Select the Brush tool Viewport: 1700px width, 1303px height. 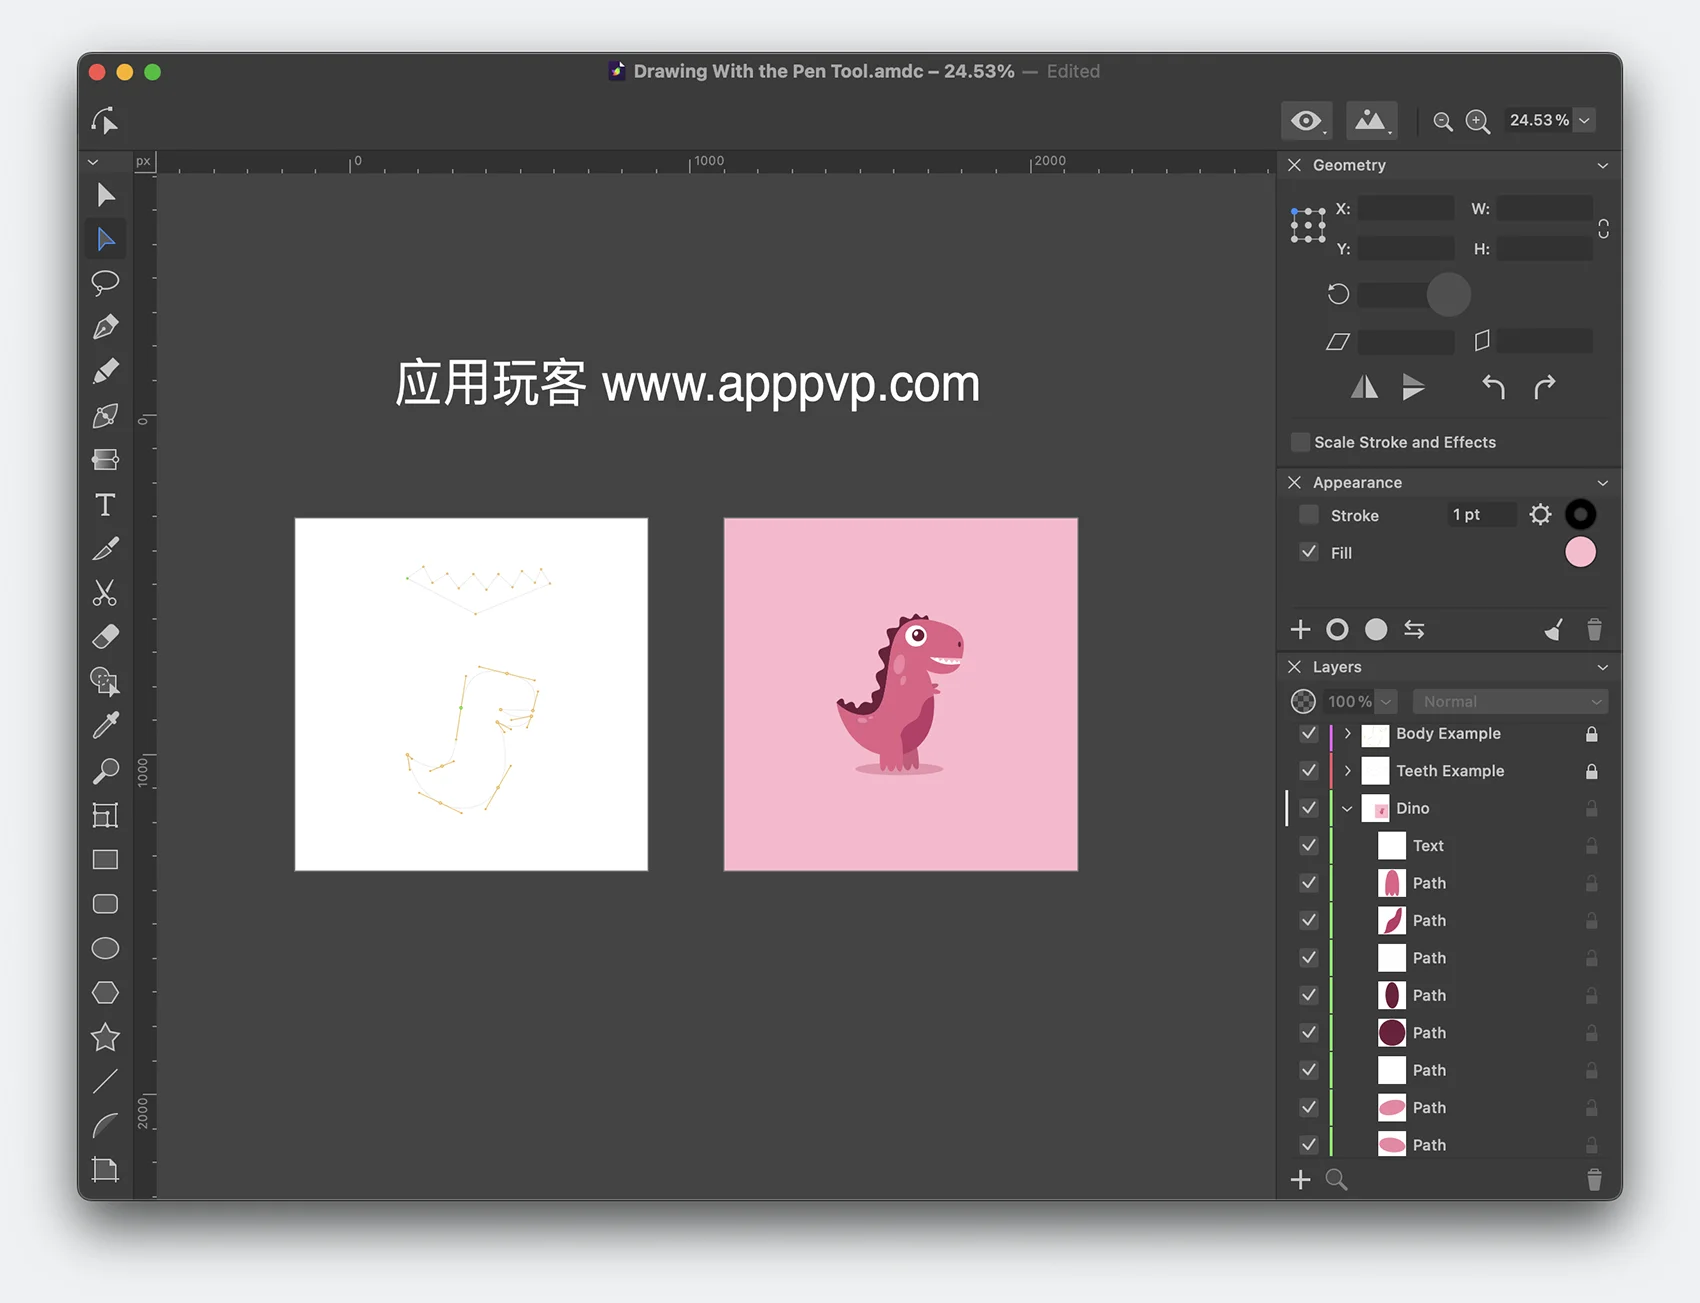click(x=105, y=548)
